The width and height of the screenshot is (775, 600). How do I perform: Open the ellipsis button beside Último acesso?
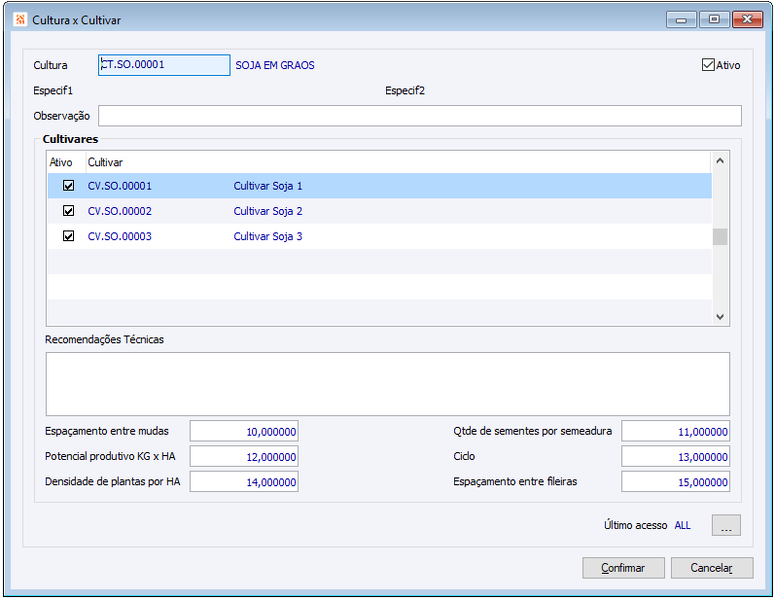point(726,525)
